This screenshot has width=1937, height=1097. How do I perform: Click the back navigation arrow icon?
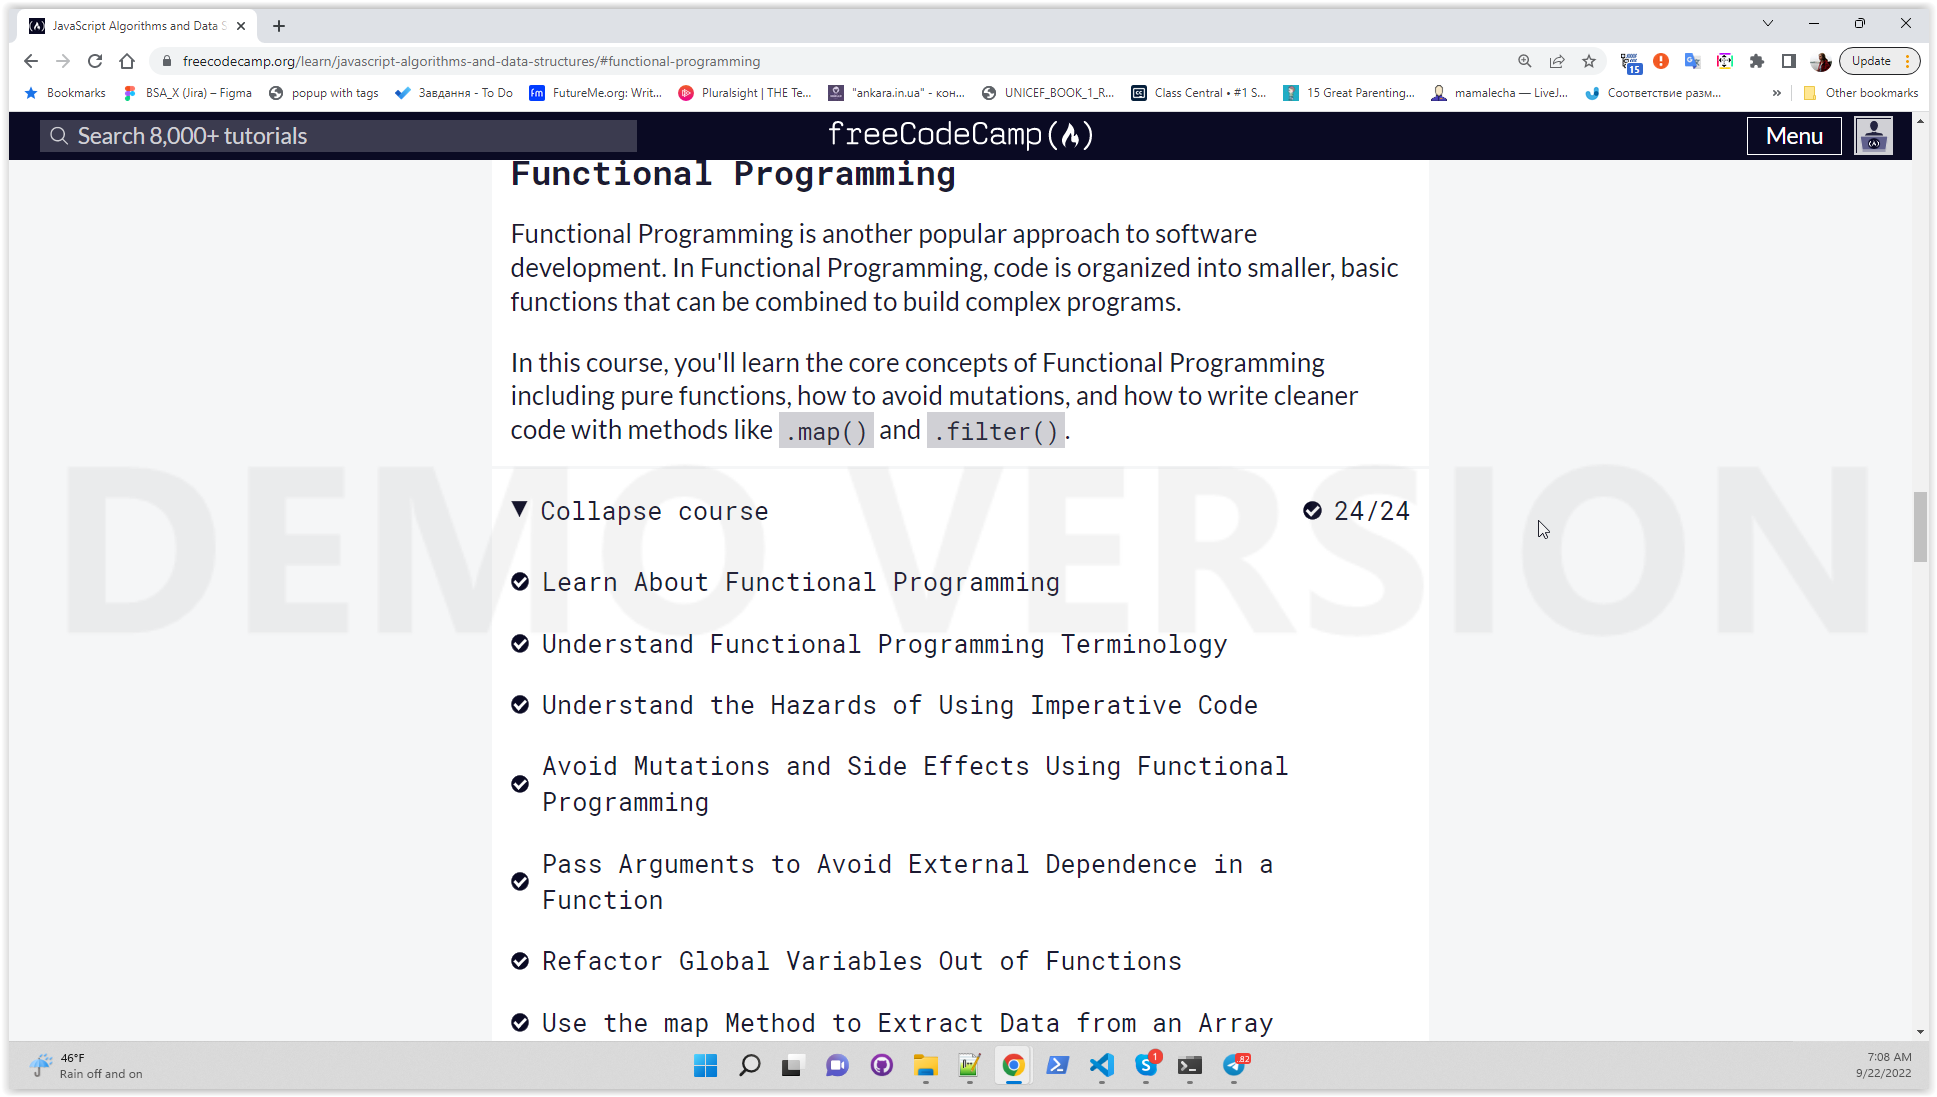pos(31,61)
